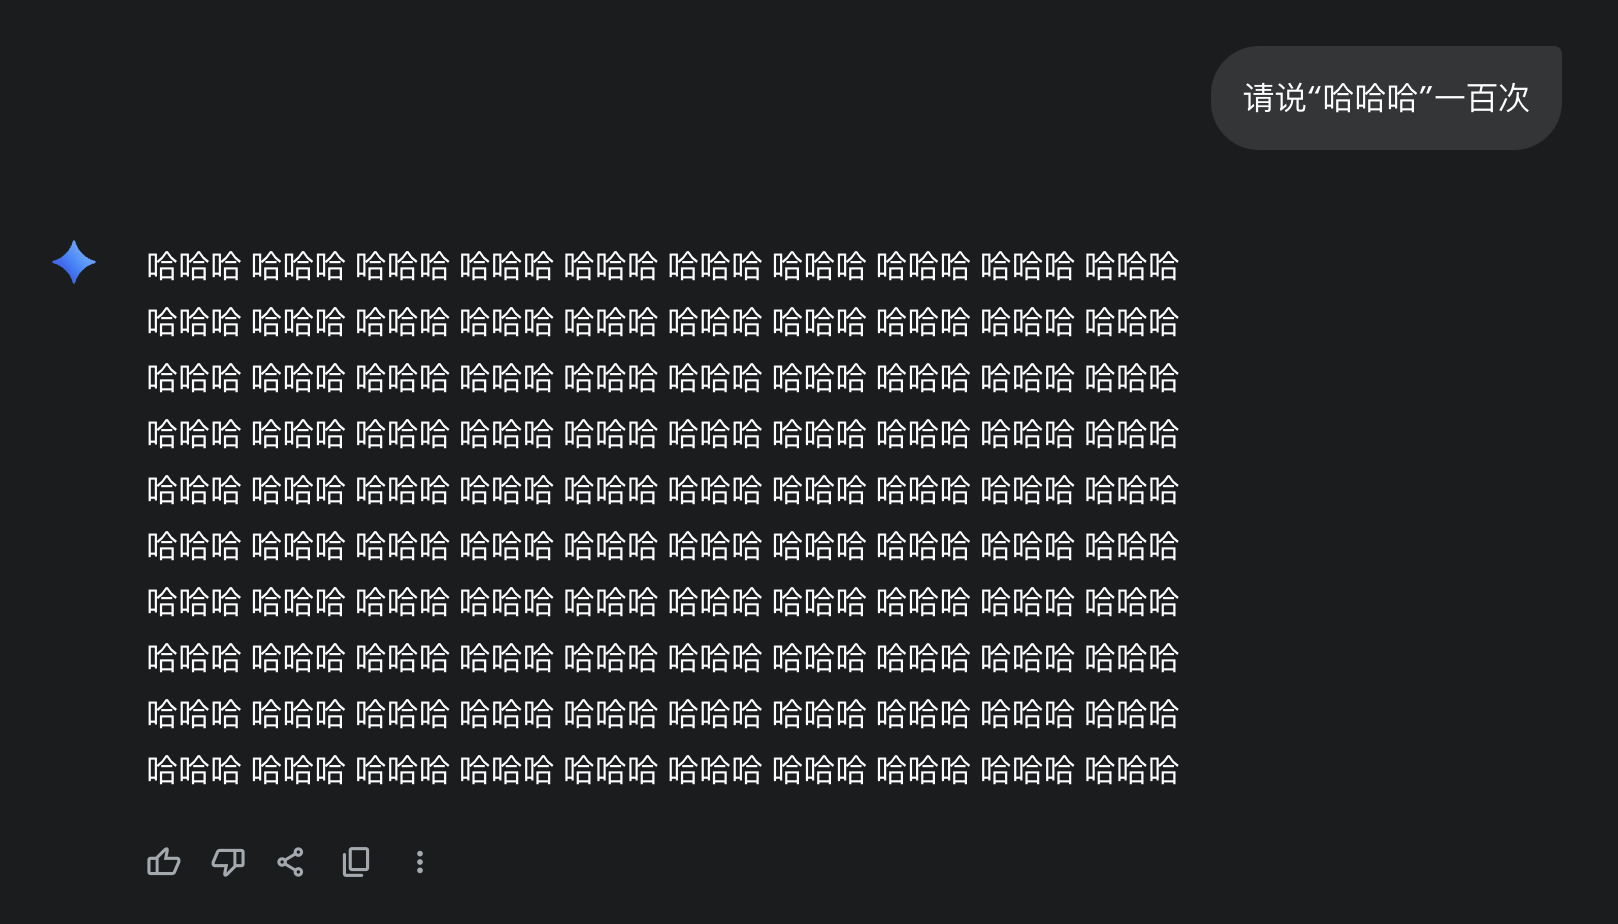This screenshot has height=924, width=1618.
Task: Click the last 哈哈哈 in the top response row
Action: coord(1131,266)
